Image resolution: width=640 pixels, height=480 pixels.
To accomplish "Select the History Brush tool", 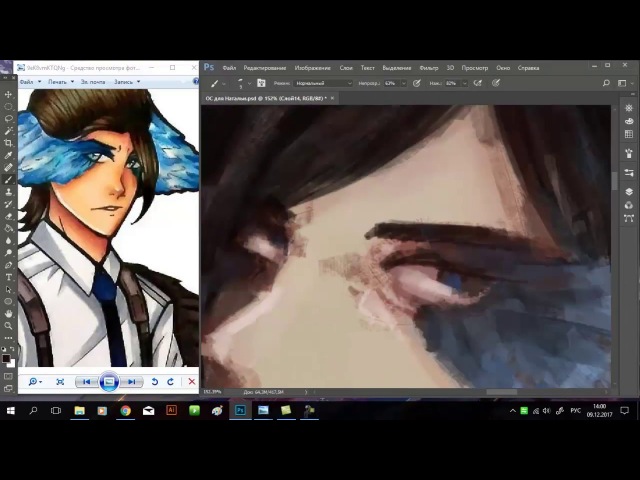I will pos(8,204).
